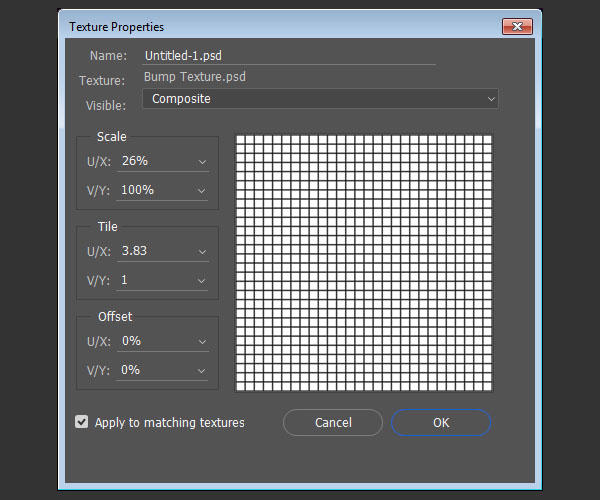Click the Offset V/Y value 0%

(x=130, y=370)
